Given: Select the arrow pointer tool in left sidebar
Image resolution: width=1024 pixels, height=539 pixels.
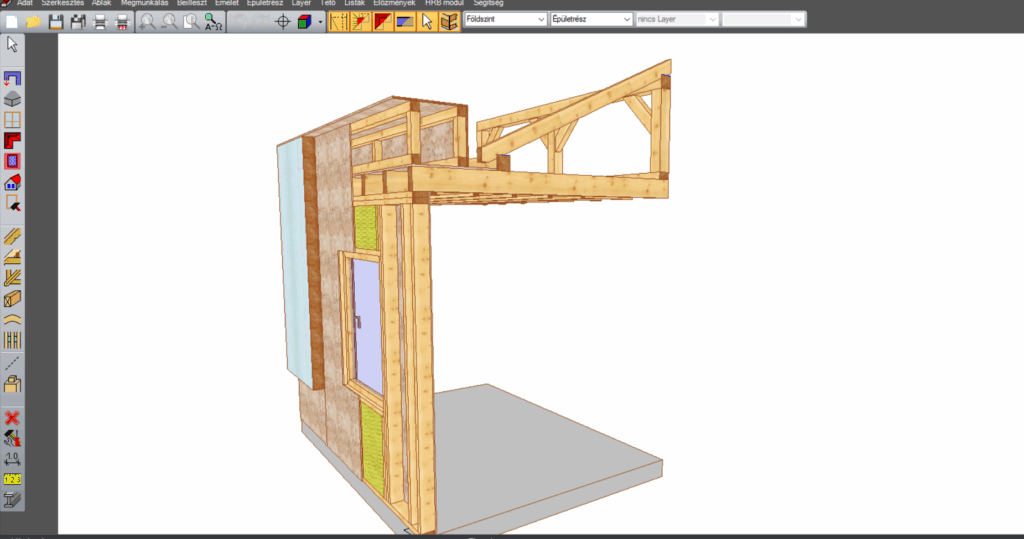Looking at the screenshot, I should (13, 43).
